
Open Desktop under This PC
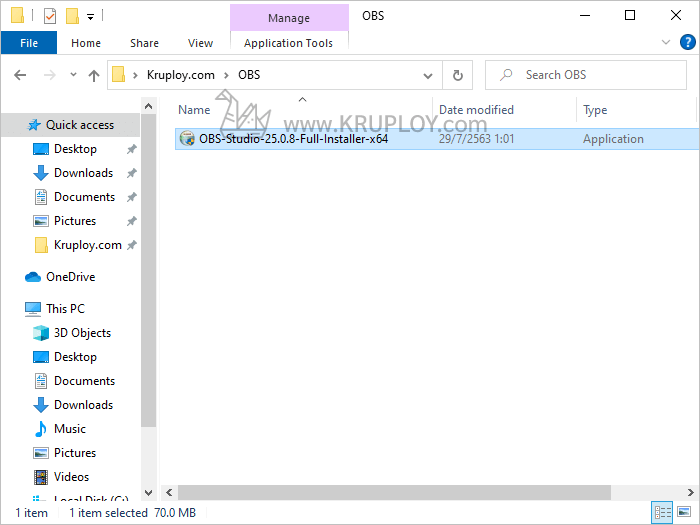tap(75, 357)
